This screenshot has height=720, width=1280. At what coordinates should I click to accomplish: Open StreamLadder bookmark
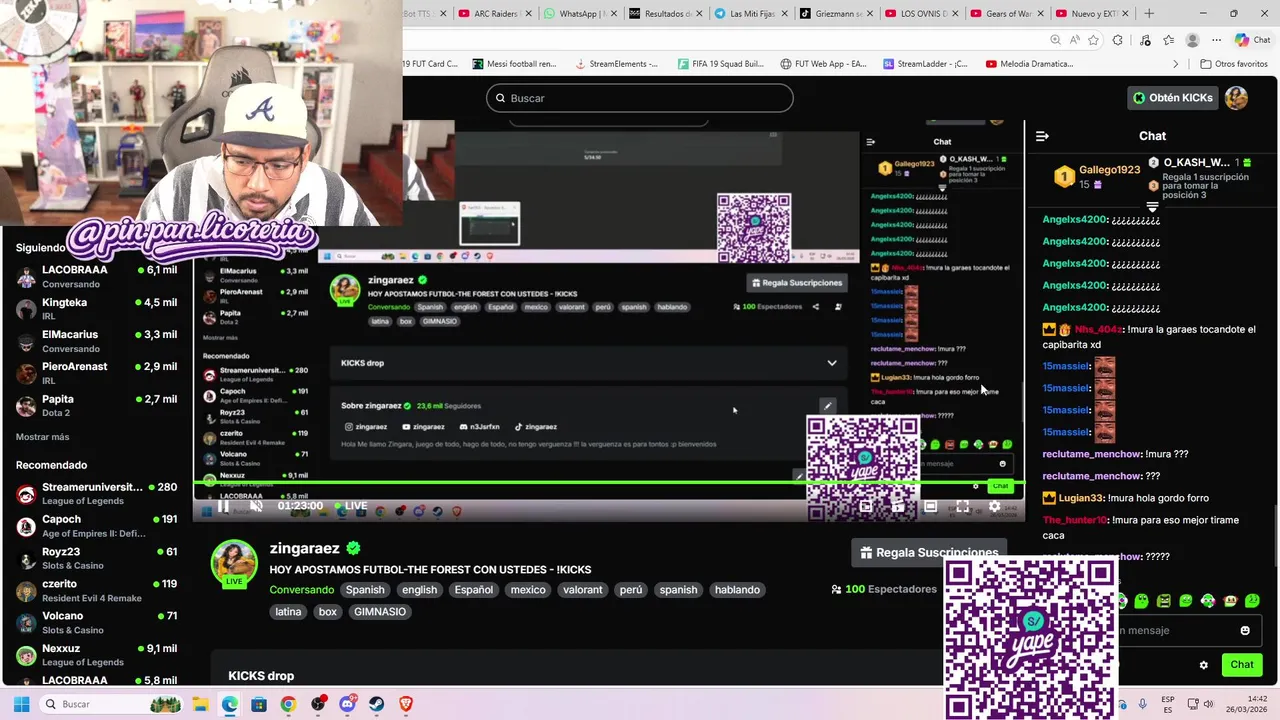tap(925, 64)
